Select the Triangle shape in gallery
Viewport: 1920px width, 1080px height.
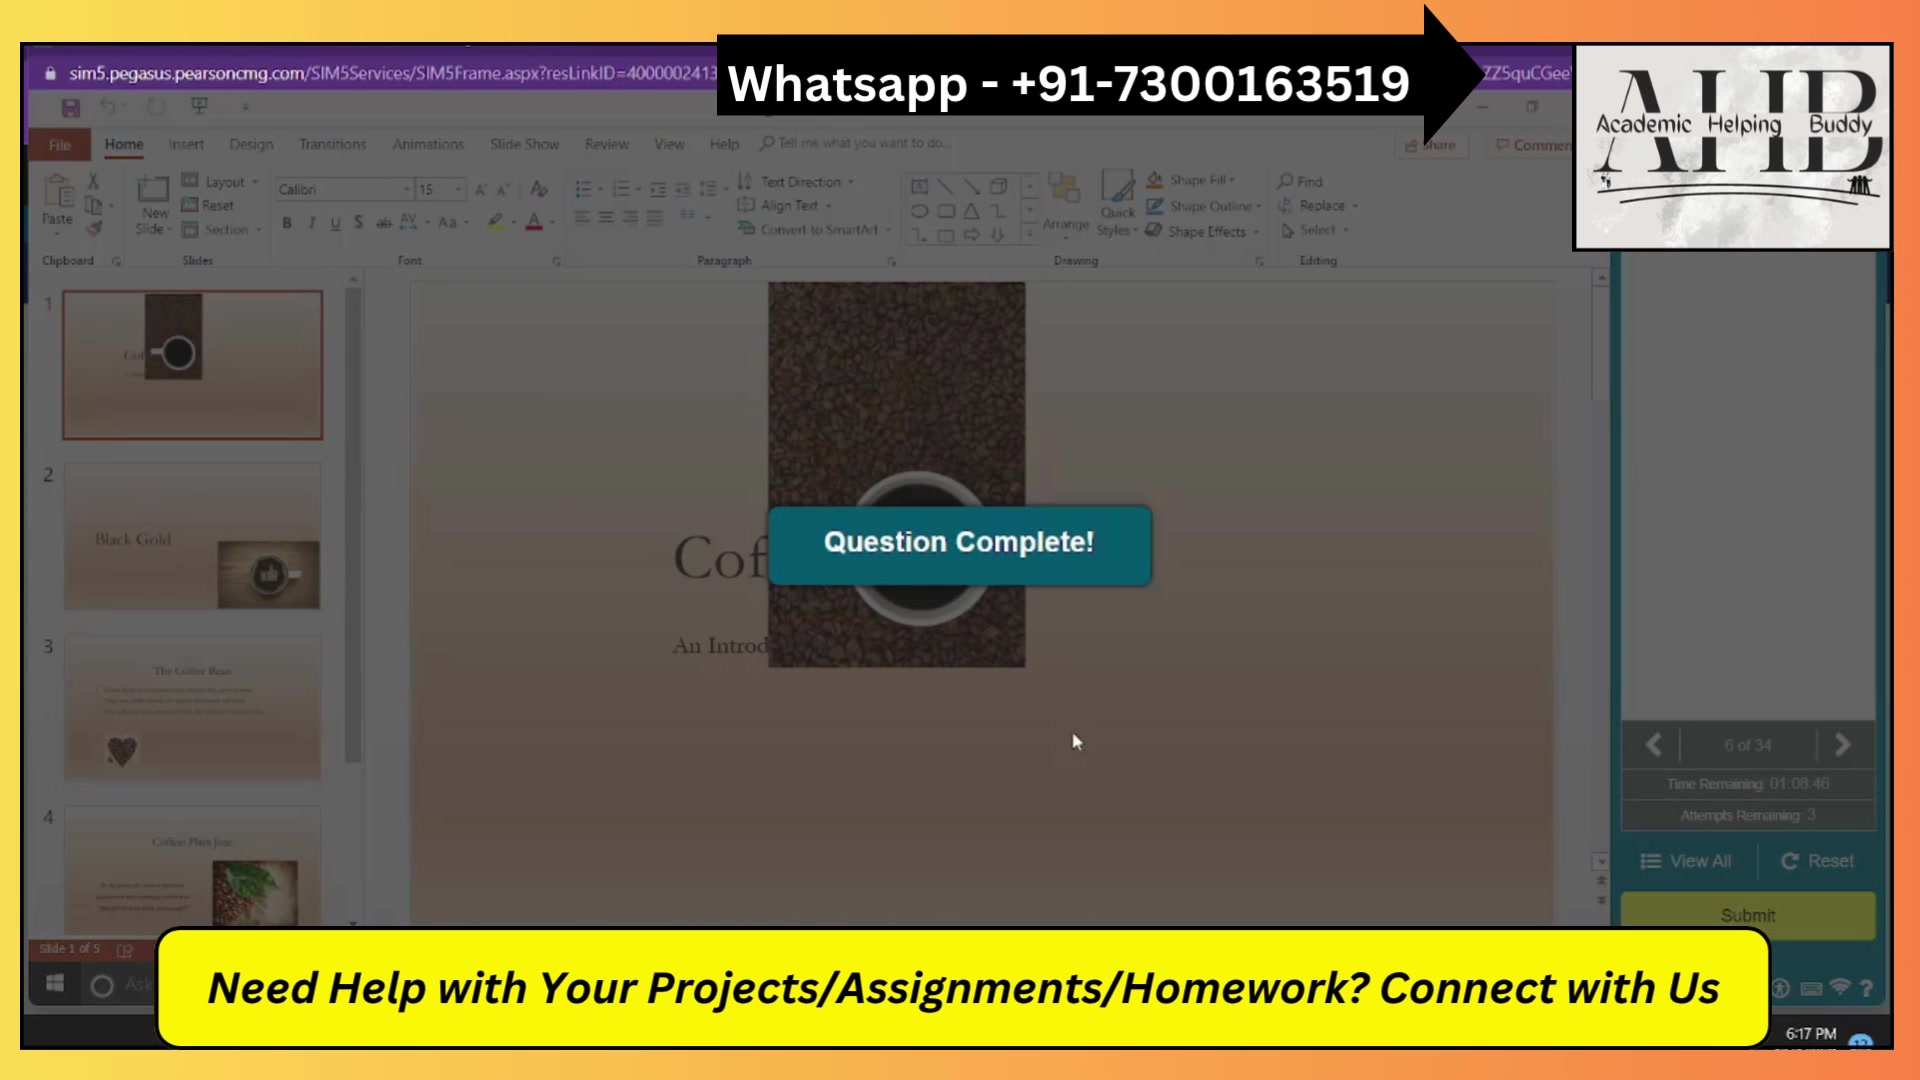(971, 211)
